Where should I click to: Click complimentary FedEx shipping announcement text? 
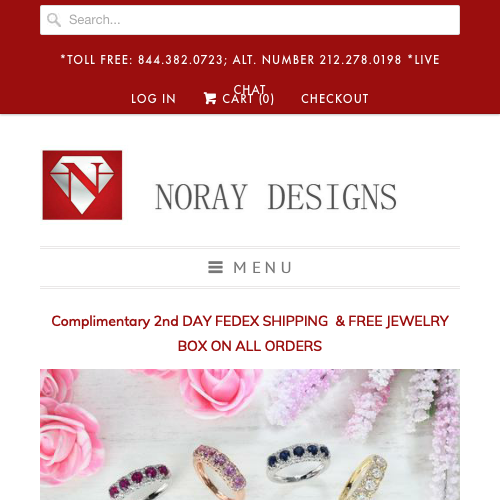point(250,333)
